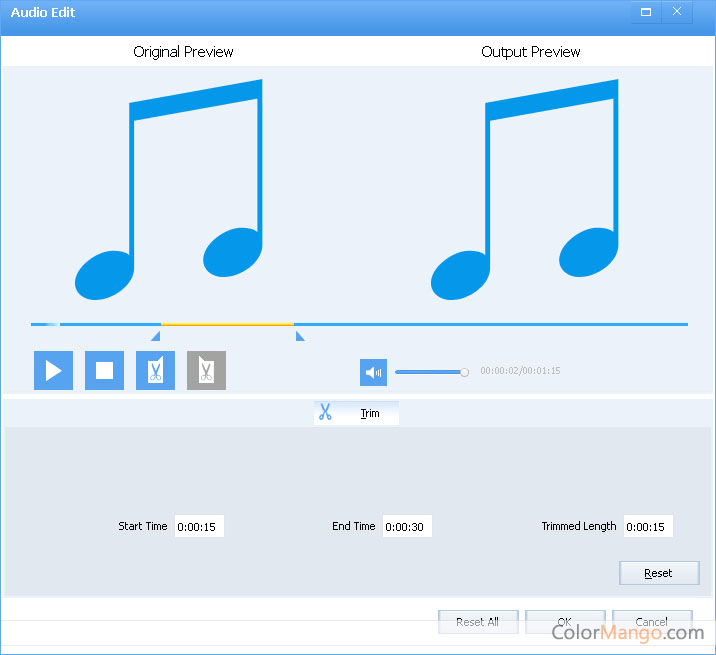Focus the Start Time input field
The image size is (716, 655).
coord(199,526)
